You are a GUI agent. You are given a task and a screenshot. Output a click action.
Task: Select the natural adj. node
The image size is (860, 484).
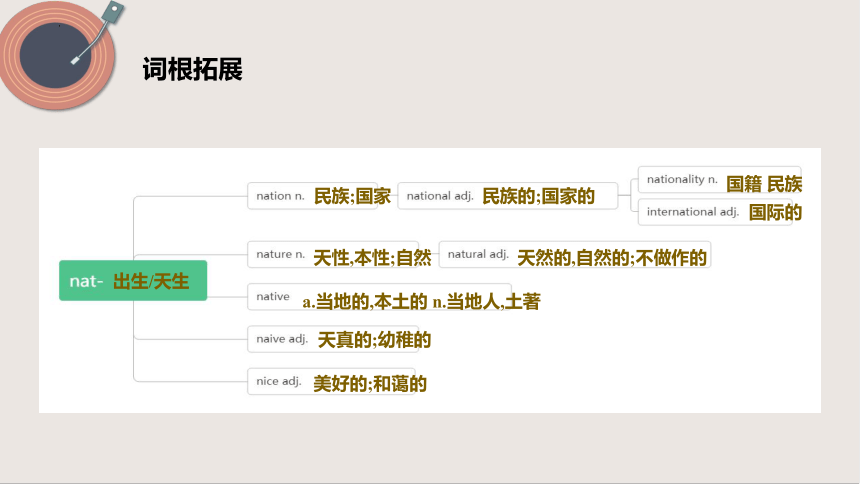575,254
